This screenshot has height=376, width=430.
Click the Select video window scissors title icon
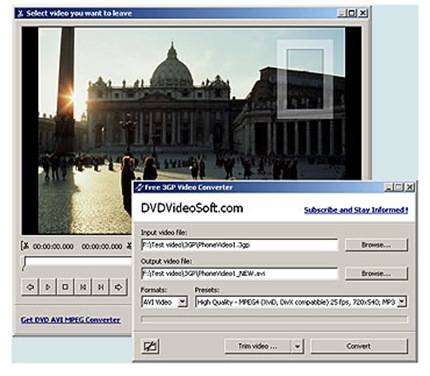21,14
